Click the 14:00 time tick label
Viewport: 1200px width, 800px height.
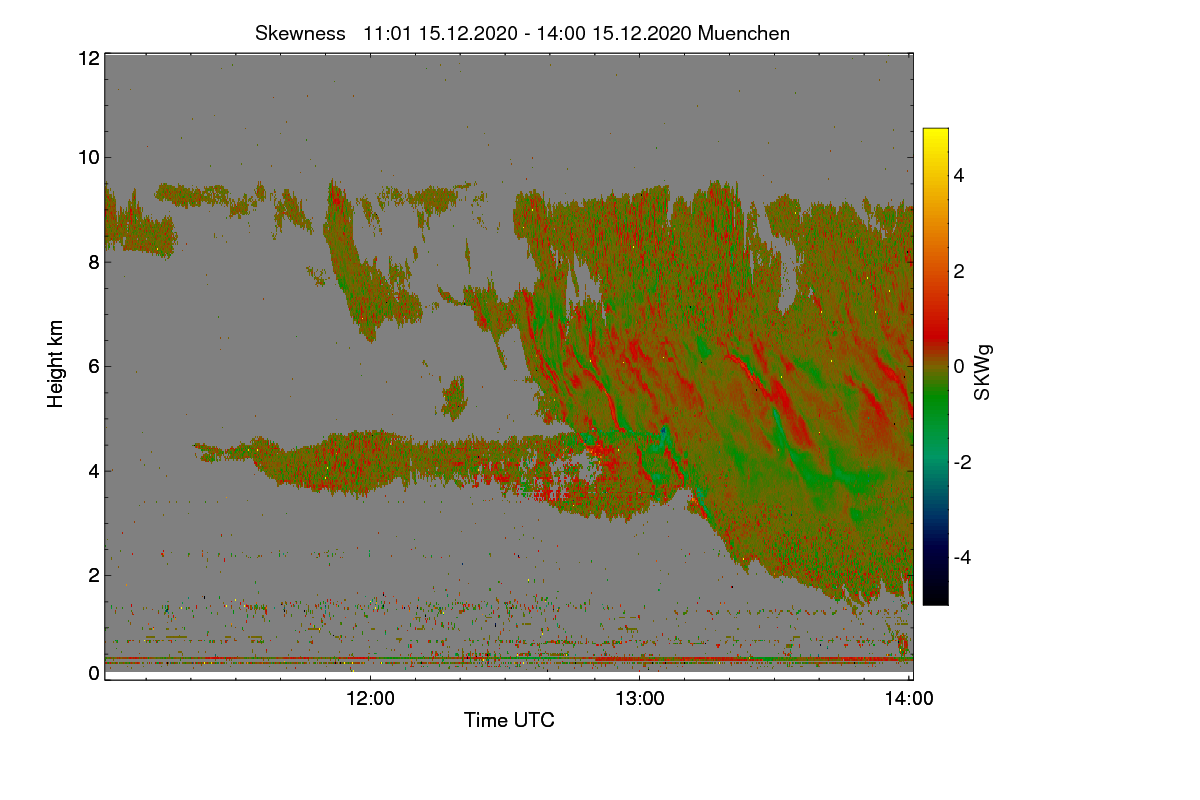(x=909, y=700)
